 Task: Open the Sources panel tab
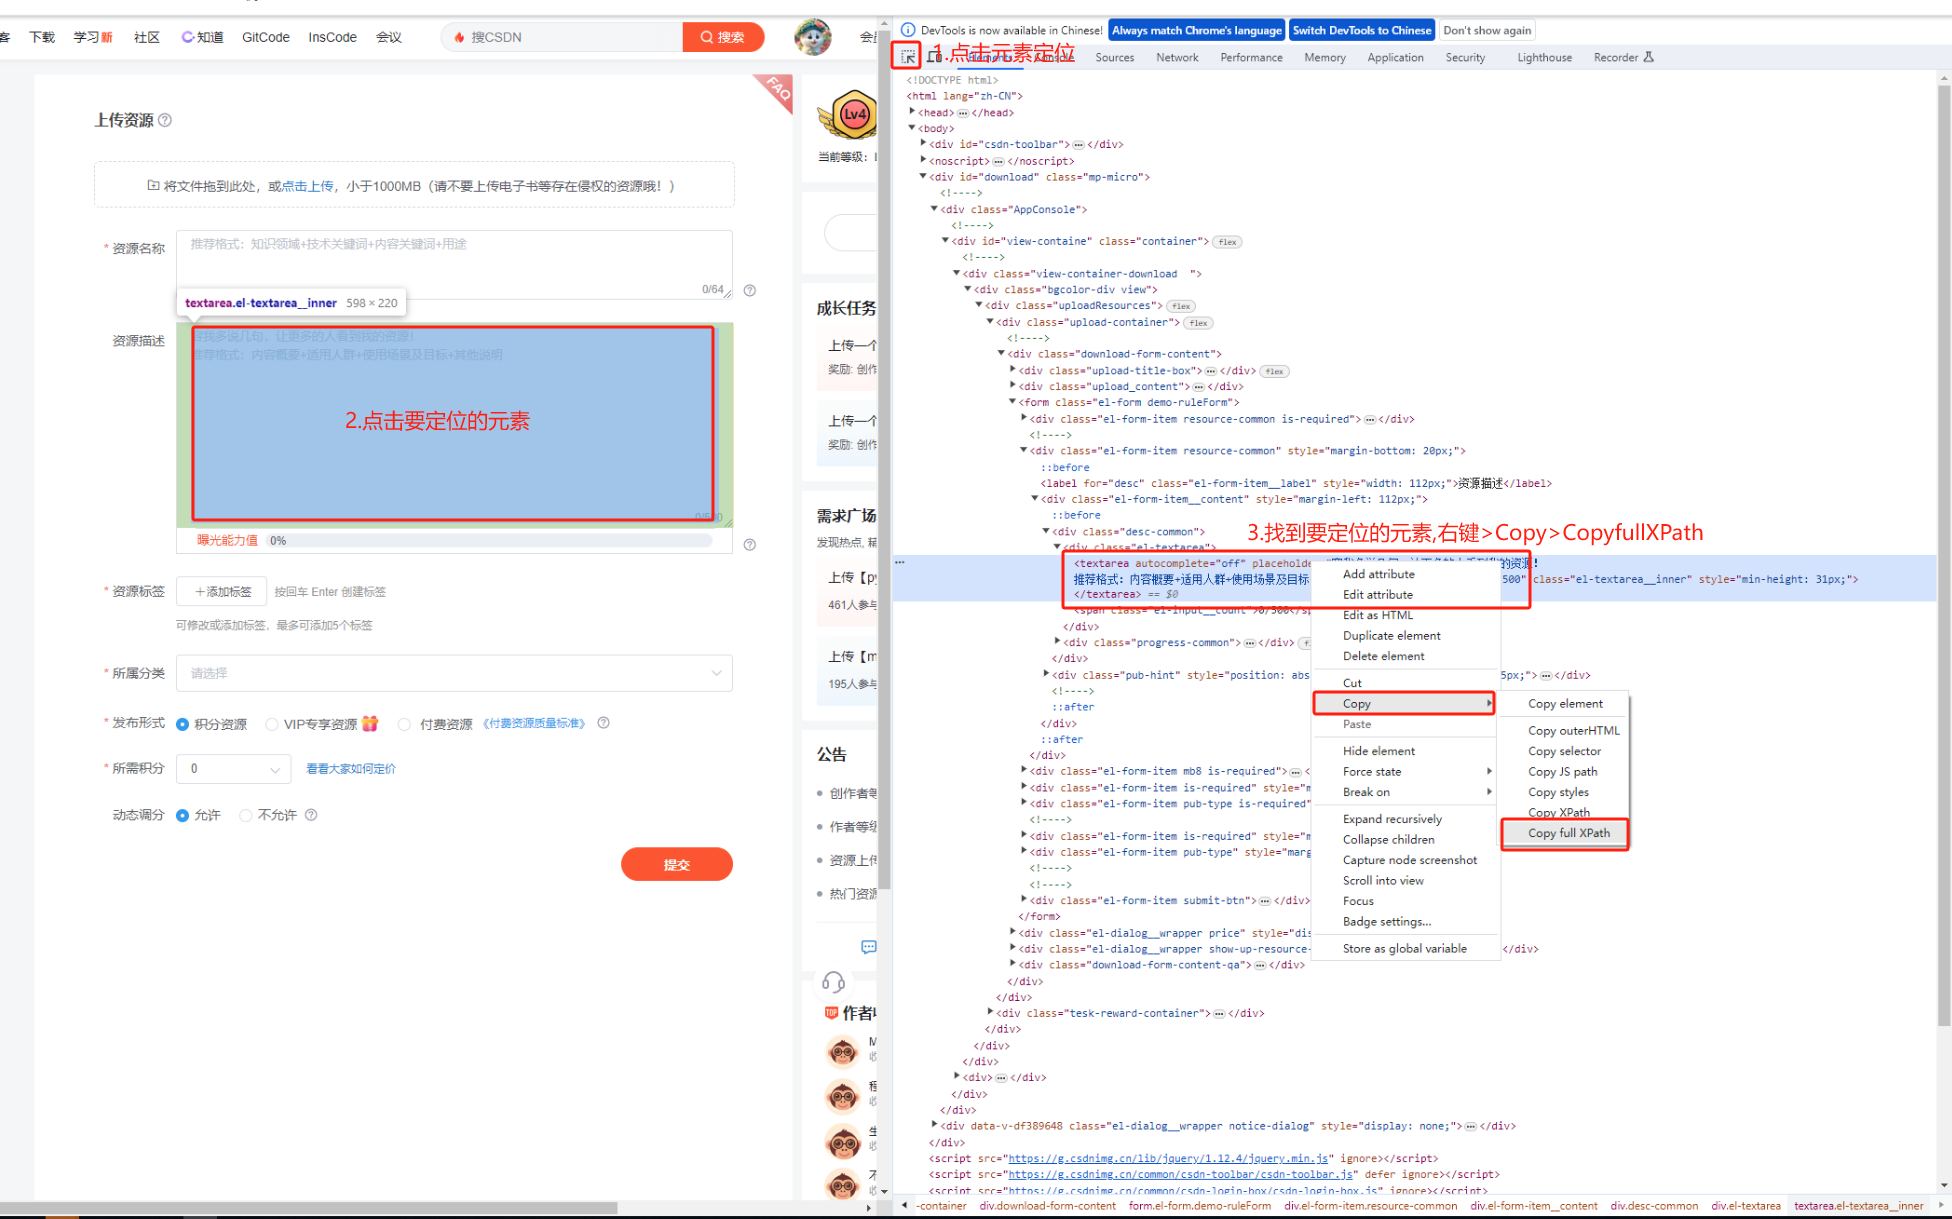tap(1114, 58)
